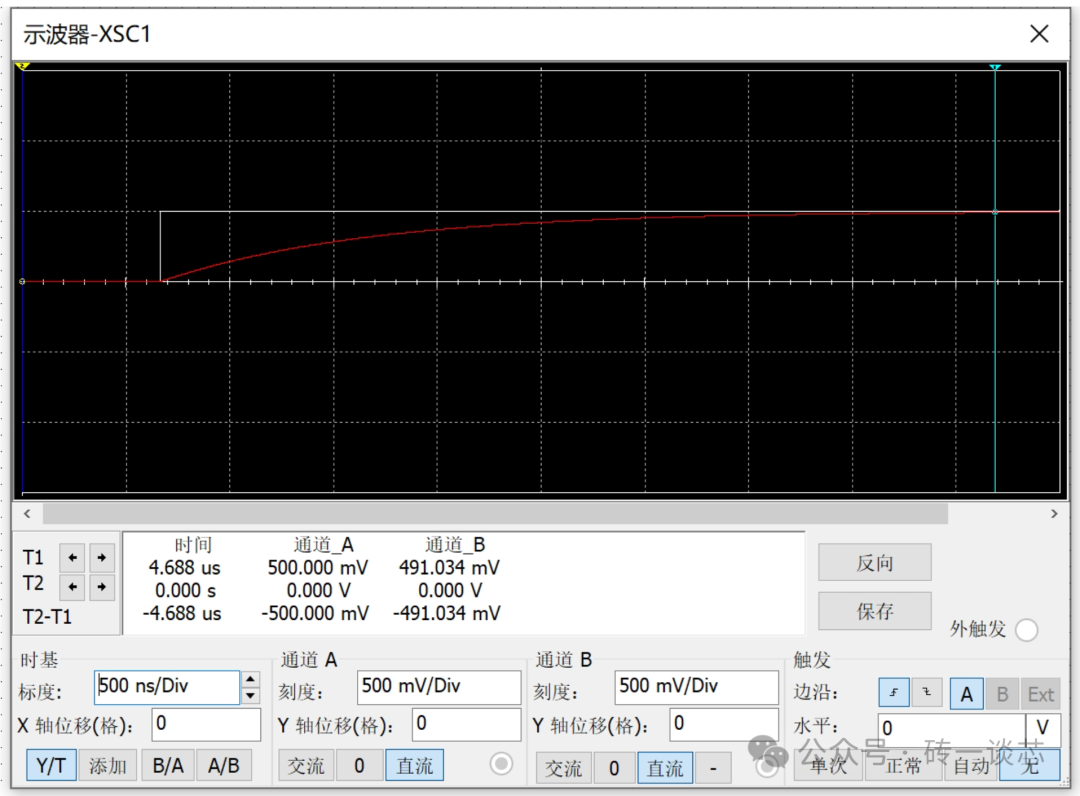Set Channel A coupling to 0 (ground)
This screenshot has height=796, width=1080.
(x=359, y=766)
